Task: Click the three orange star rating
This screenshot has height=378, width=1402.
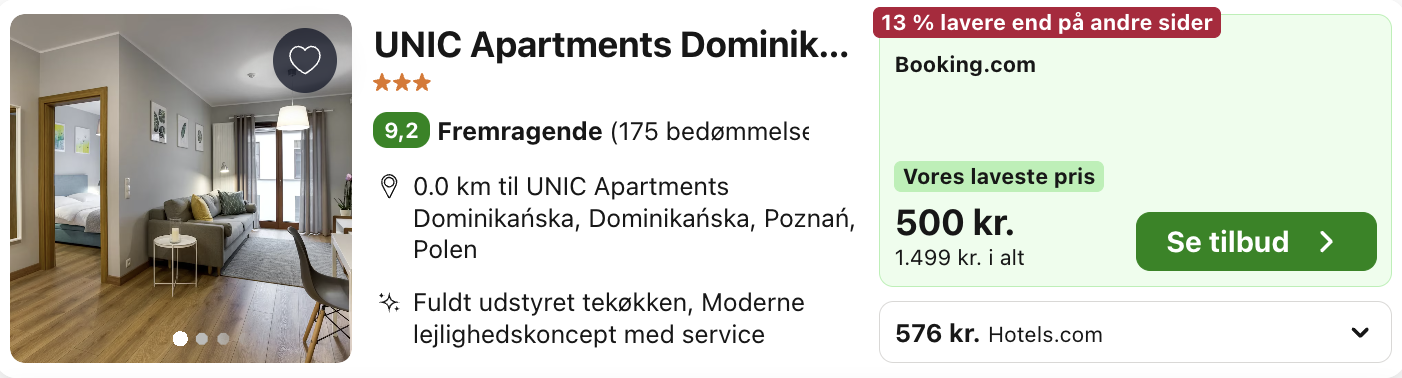Action: (x=402, y=83)
